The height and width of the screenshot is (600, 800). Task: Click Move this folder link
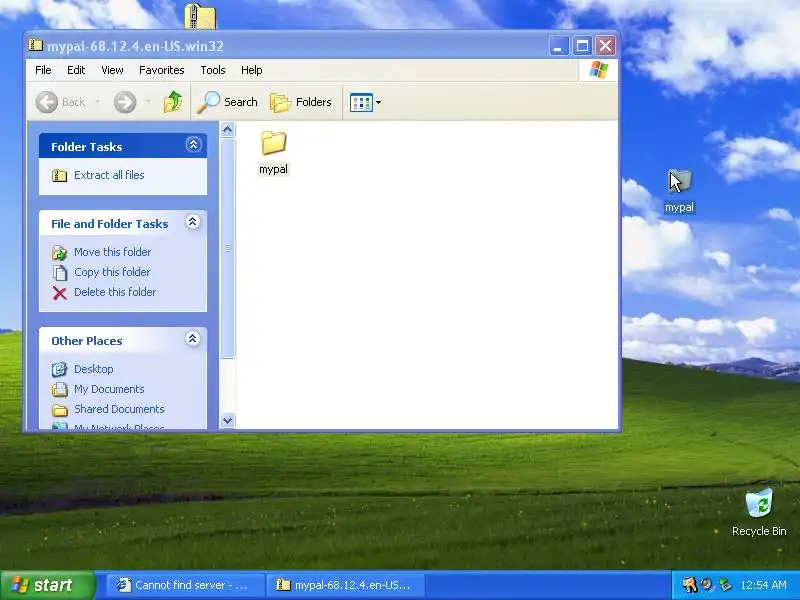pyautogui.click(x=113, y=252)
